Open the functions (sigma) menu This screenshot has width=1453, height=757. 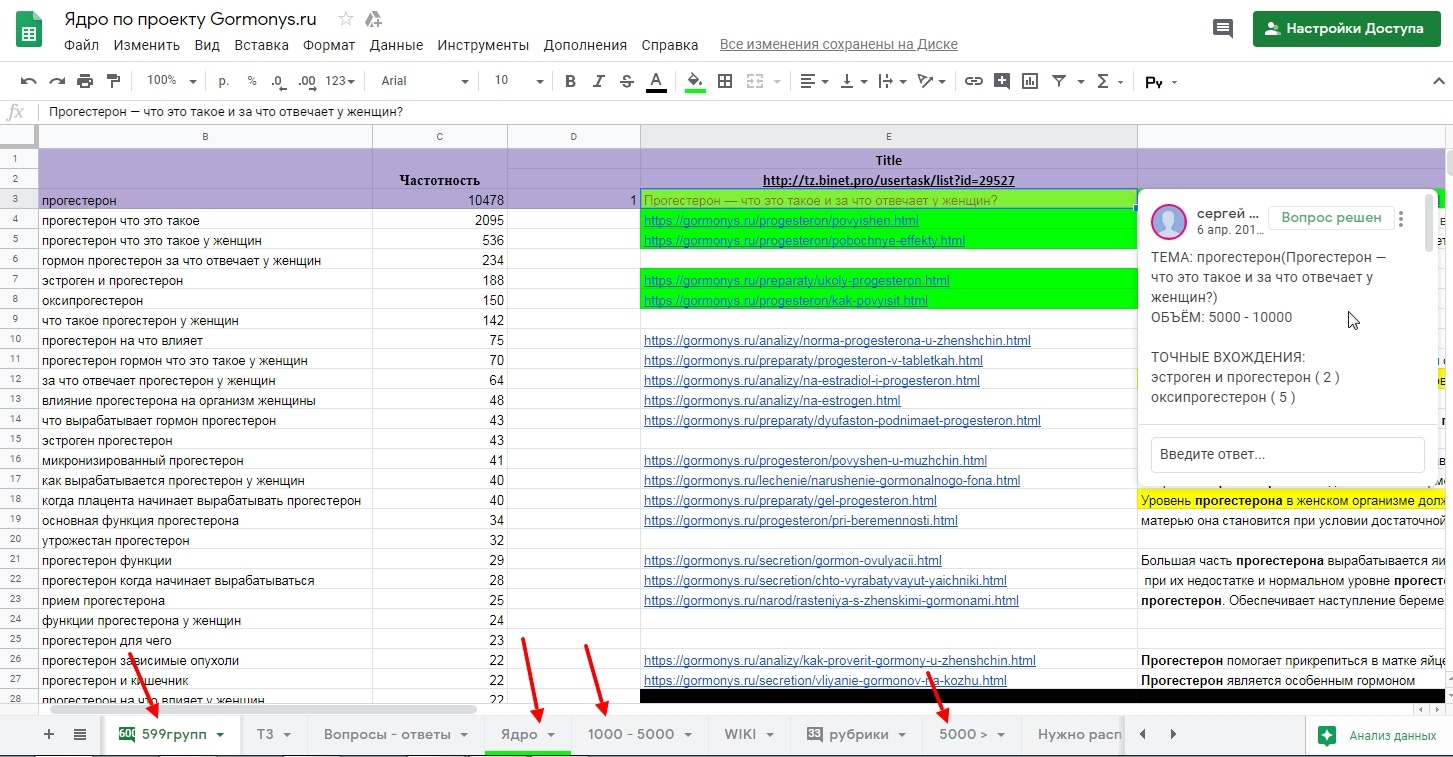pos(1110,81)
